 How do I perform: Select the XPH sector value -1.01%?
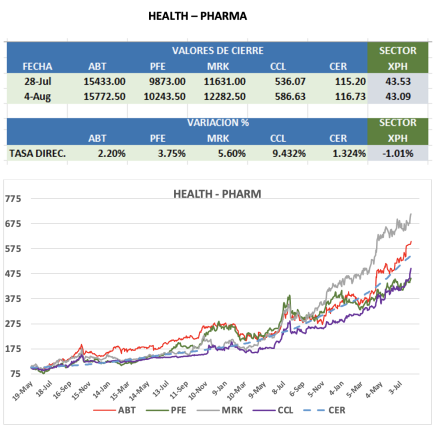coord(398,154)
